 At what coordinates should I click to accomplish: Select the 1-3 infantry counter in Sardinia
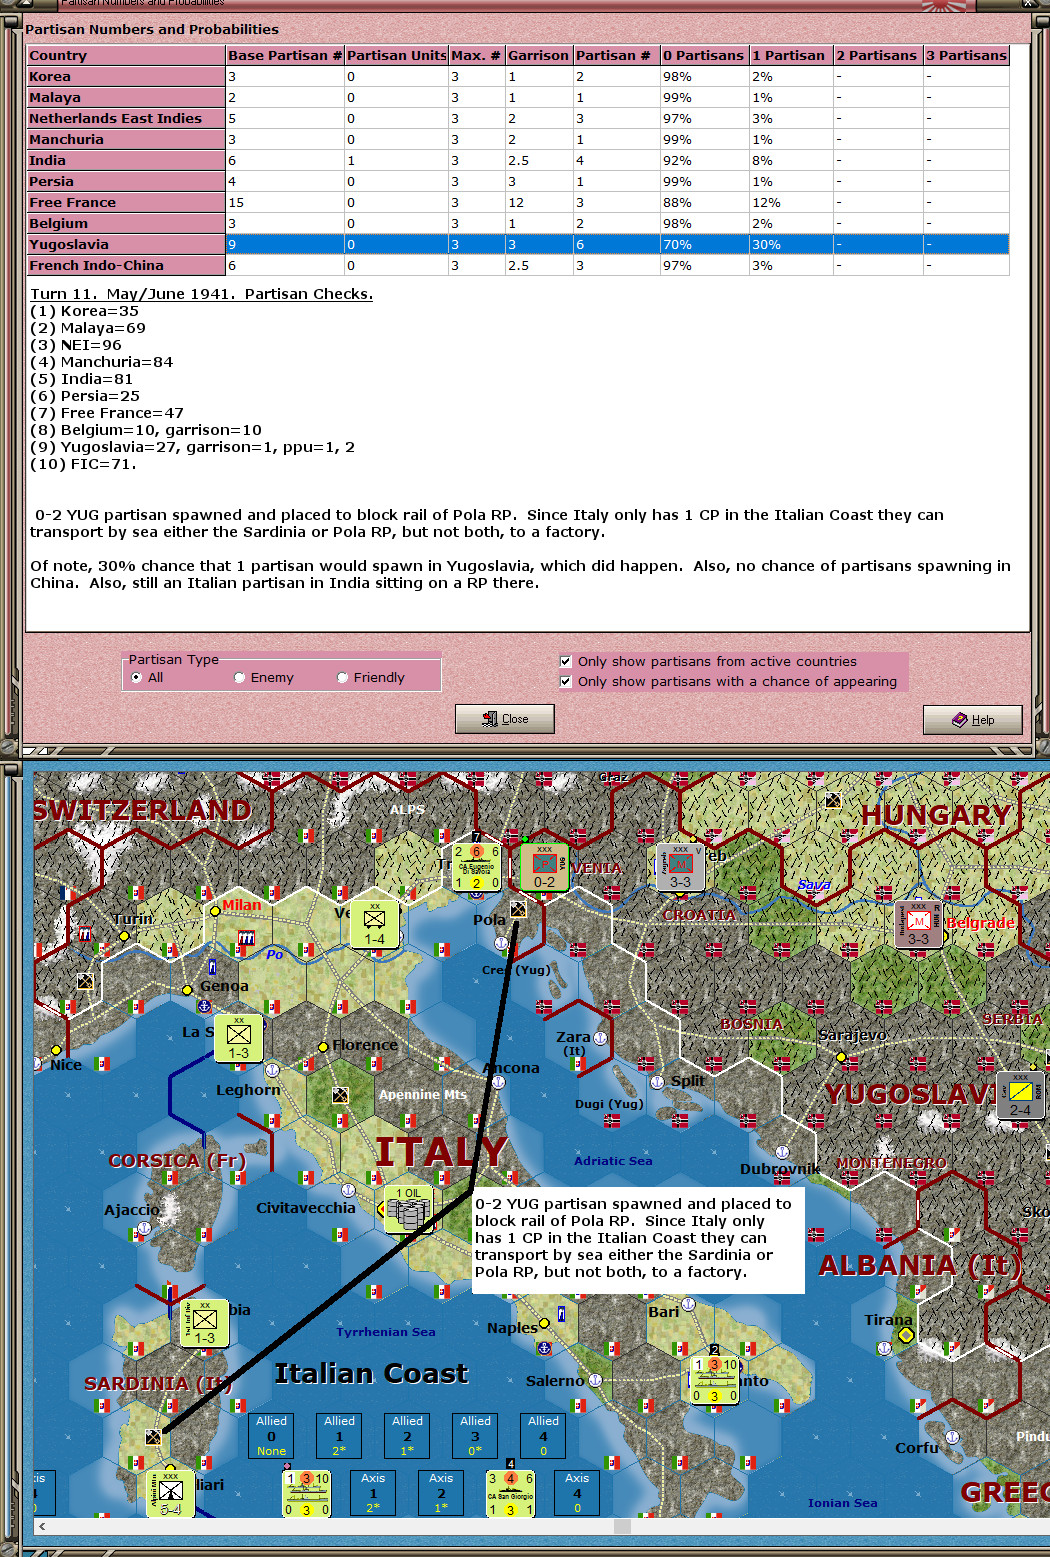[204, 1322]
